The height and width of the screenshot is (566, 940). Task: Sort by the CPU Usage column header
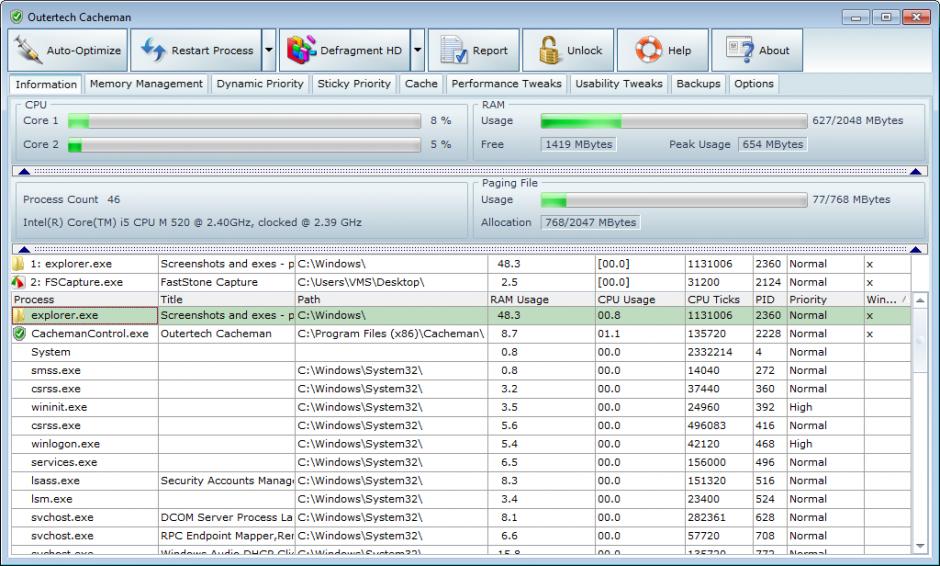640,299
